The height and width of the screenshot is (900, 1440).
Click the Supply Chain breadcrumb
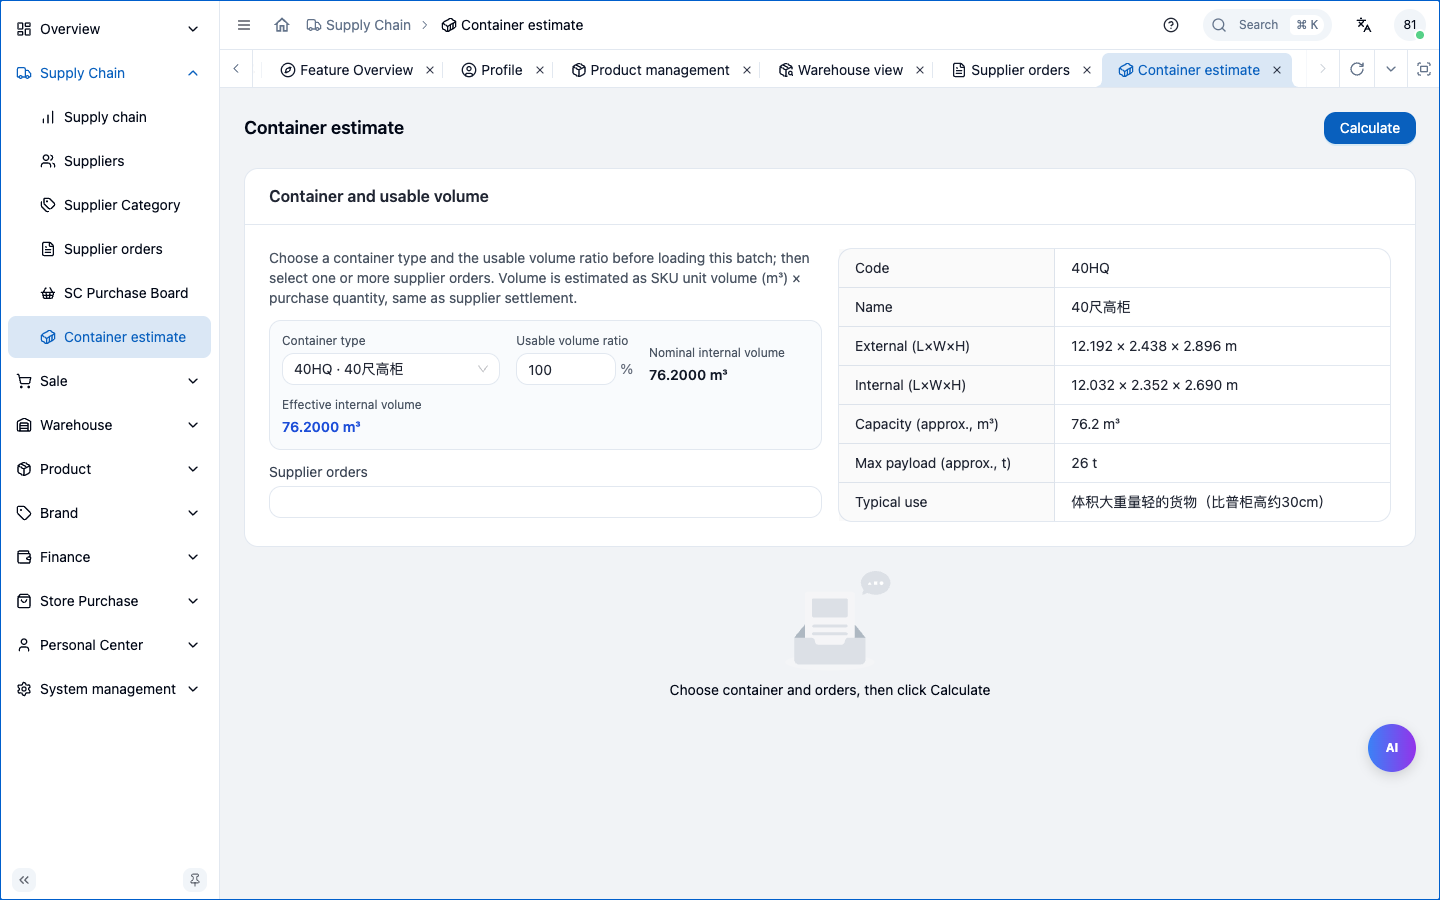[358, 25]
